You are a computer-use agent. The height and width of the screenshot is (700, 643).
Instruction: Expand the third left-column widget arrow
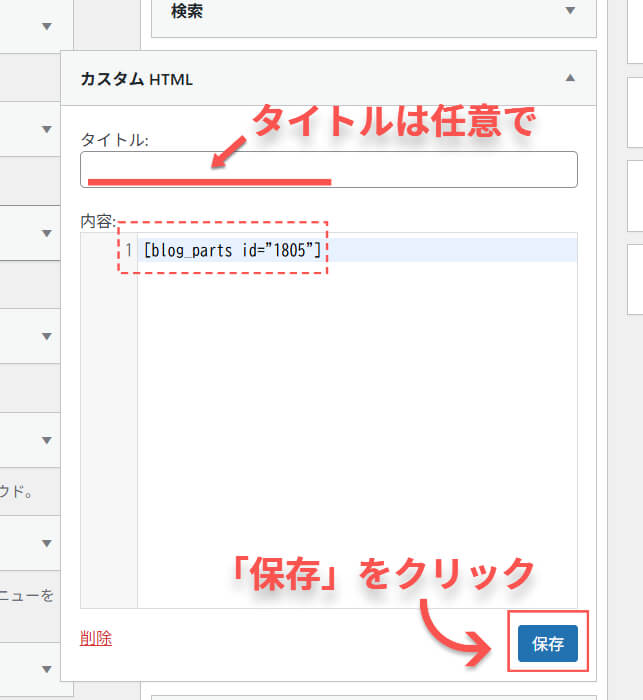(46, 233)
